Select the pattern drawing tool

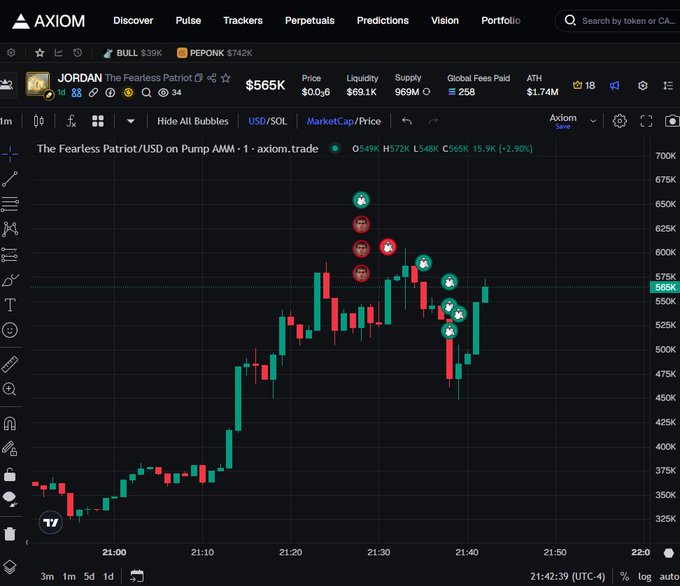[10, 229]
